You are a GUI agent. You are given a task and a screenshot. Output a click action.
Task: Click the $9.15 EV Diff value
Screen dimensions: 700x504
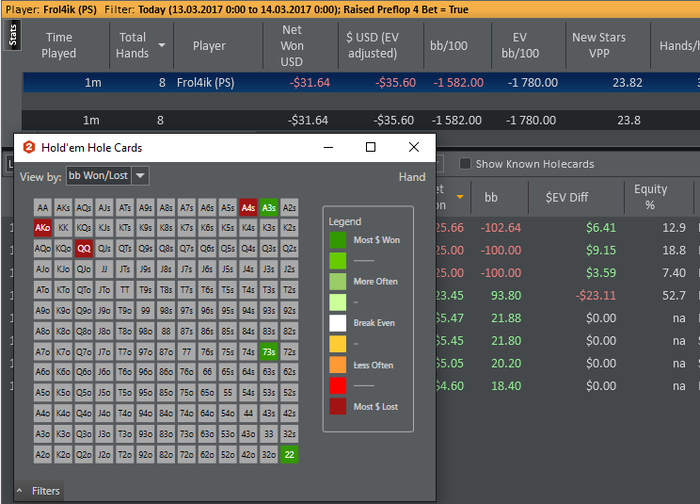click(601, 250)
